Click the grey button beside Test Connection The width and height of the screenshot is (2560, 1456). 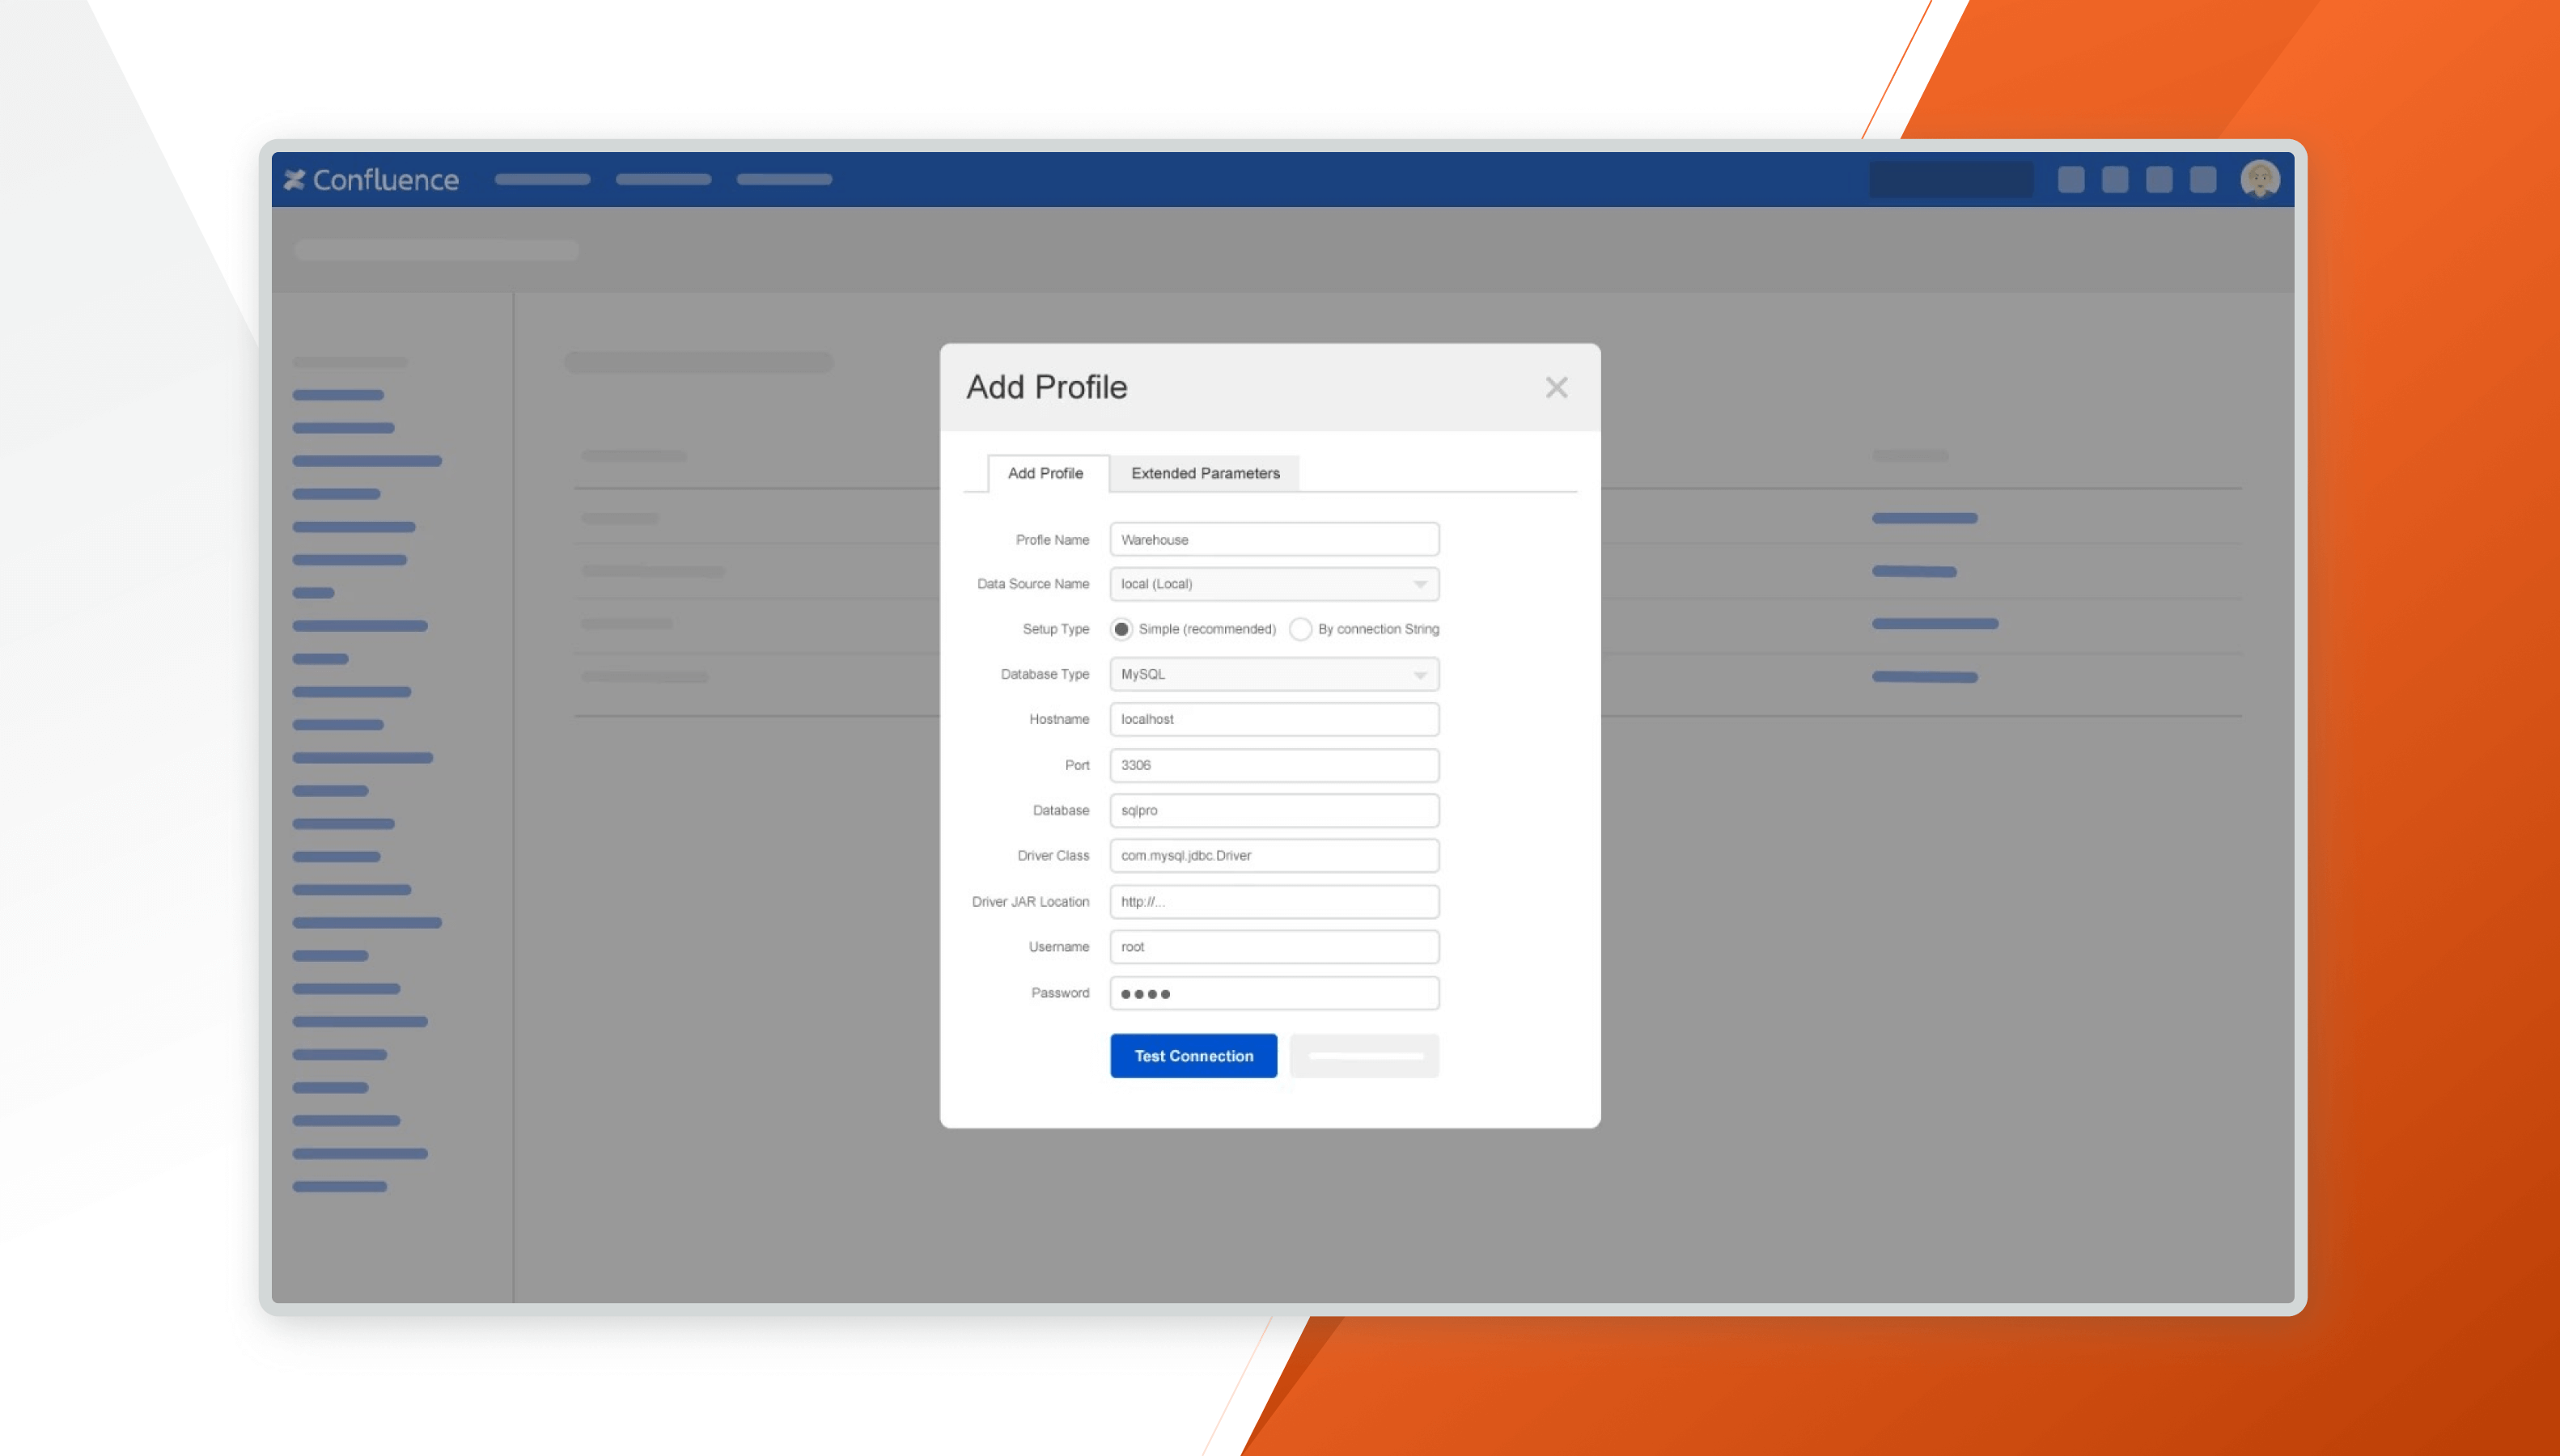pyautogui.click(x=1364, y=1056)
